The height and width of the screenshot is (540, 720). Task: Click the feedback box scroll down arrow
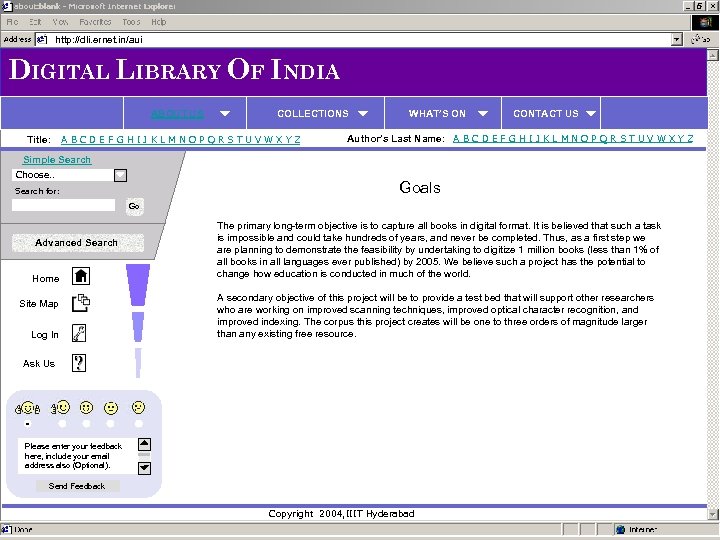(144, 468)
